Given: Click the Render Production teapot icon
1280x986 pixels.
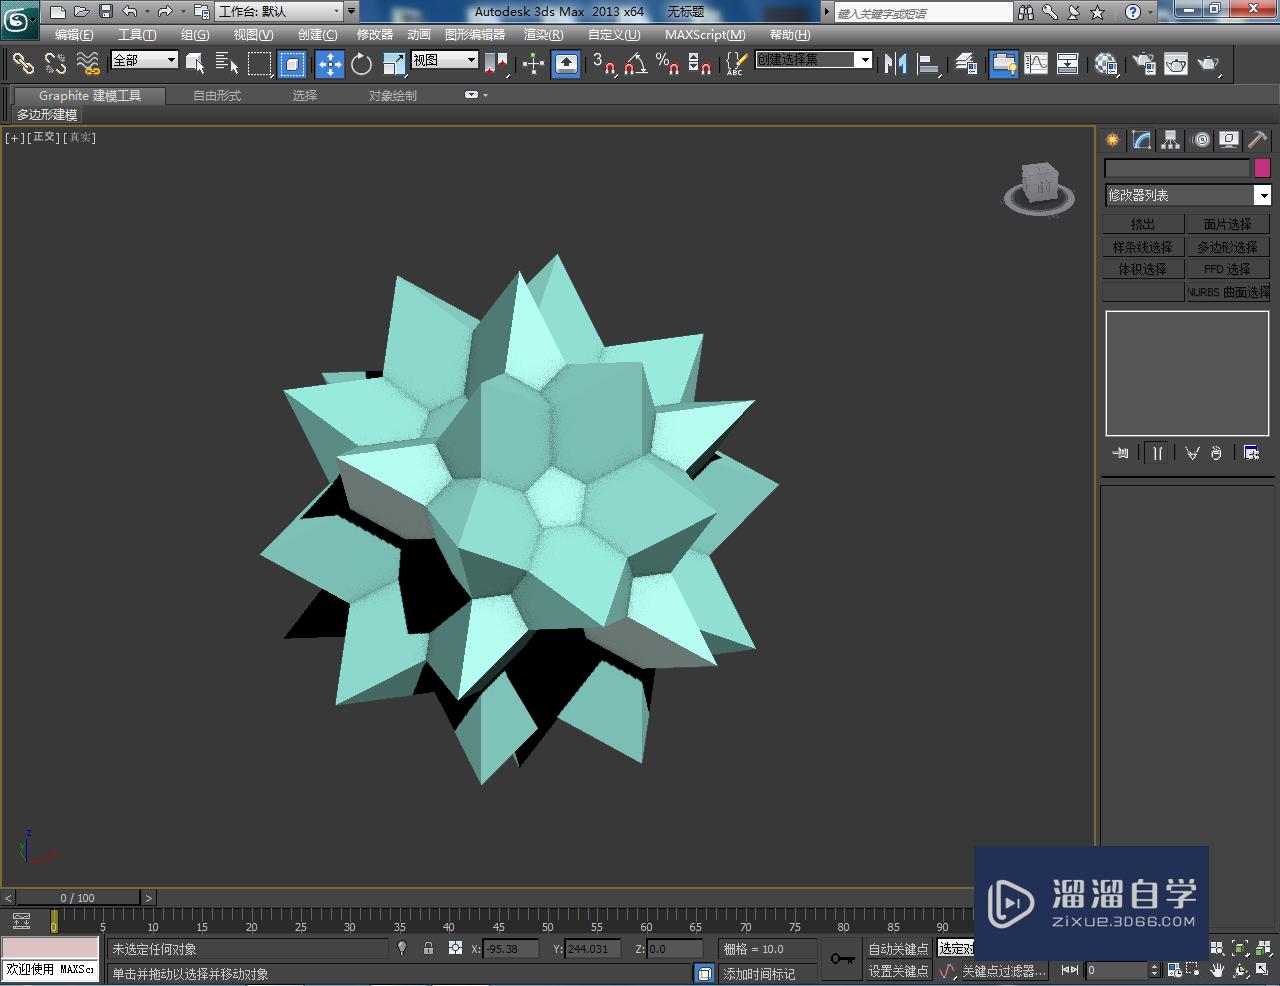Looking at the screenshot, I should tap(1209, 64).
